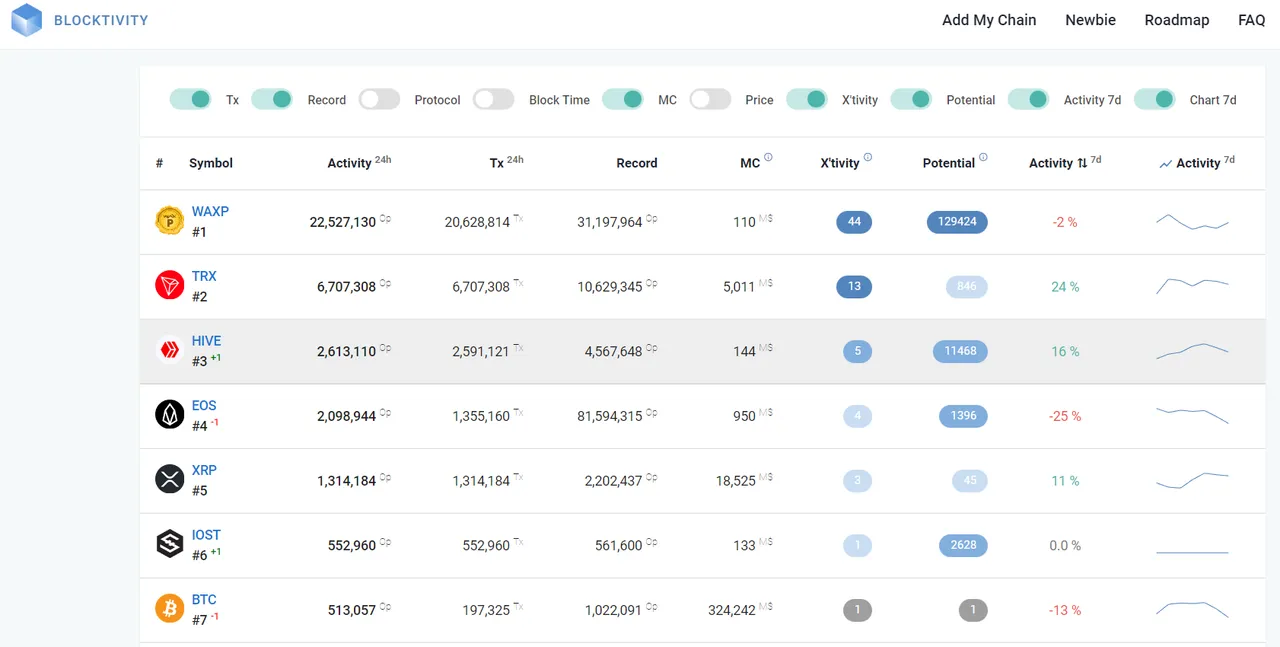The width and height of the screenshot is (1280, 647).
Task: Click the BTC gray X'tivity badge
Action: click(x=857, y=610)
